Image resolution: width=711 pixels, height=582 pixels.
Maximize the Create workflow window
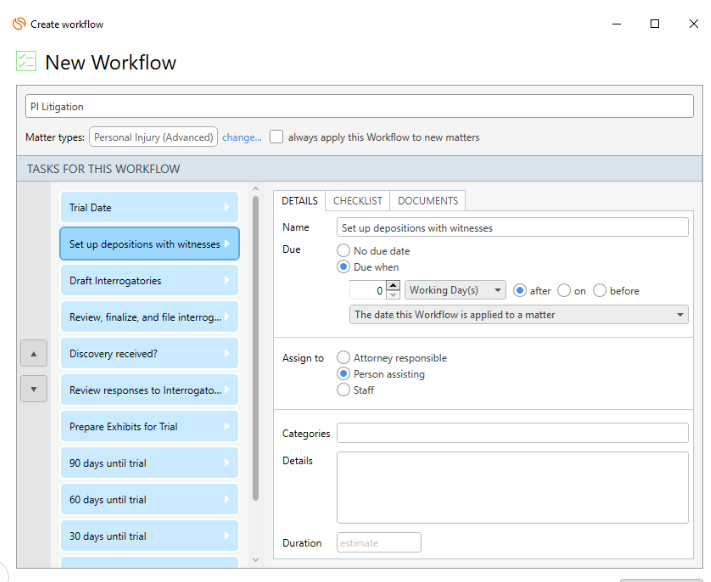click(654, 24)
